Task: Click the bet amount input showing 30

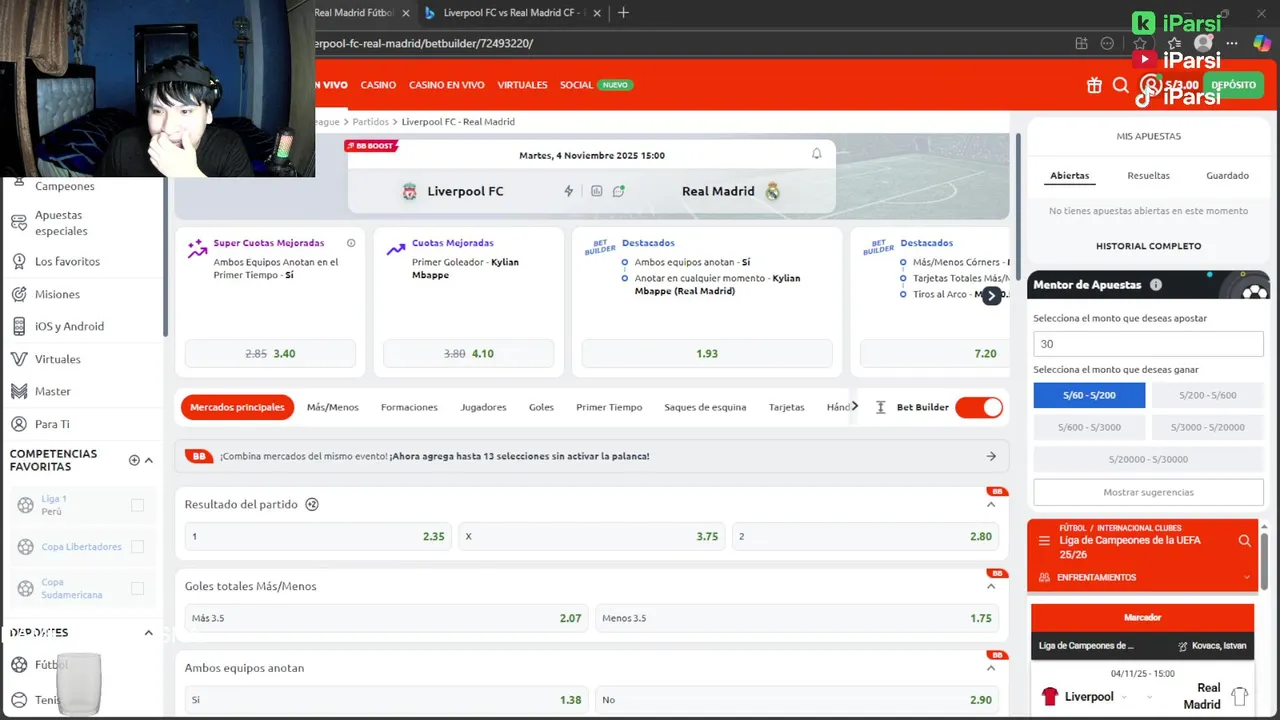Action: pyautogui.click(x=1148, y=343)
